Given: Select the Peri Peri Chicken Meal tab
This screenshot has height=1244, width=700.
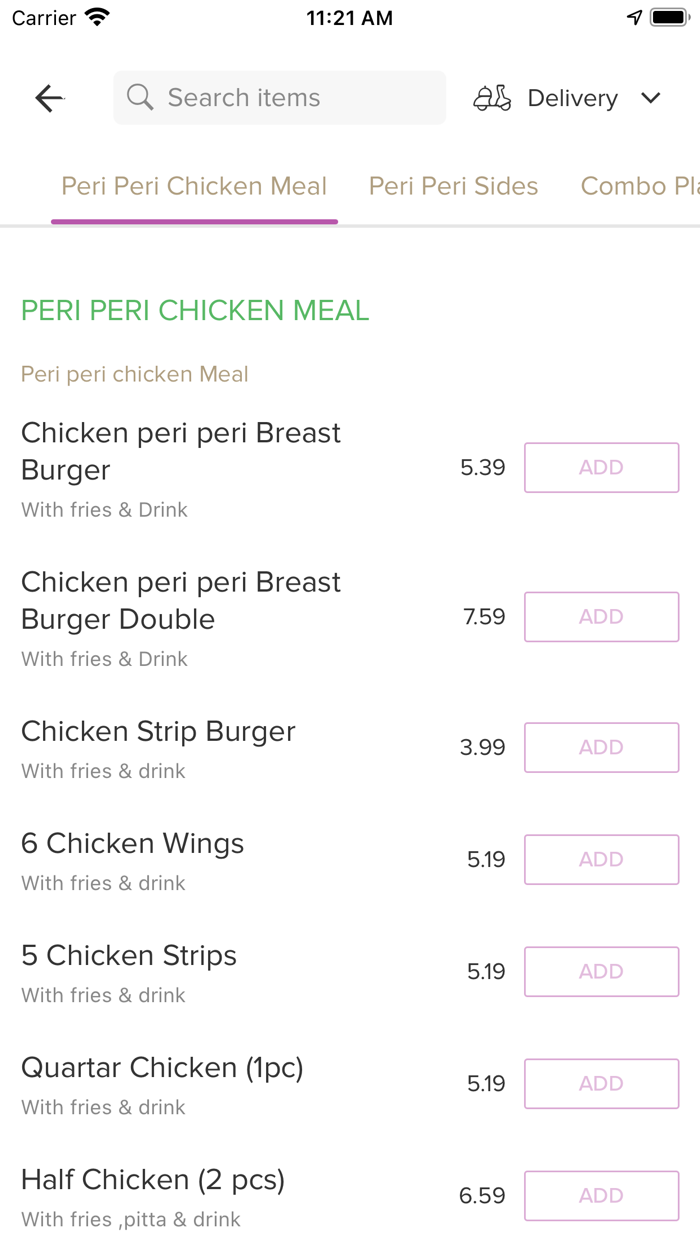Looking at the screenshot, I should click(194, 186).
